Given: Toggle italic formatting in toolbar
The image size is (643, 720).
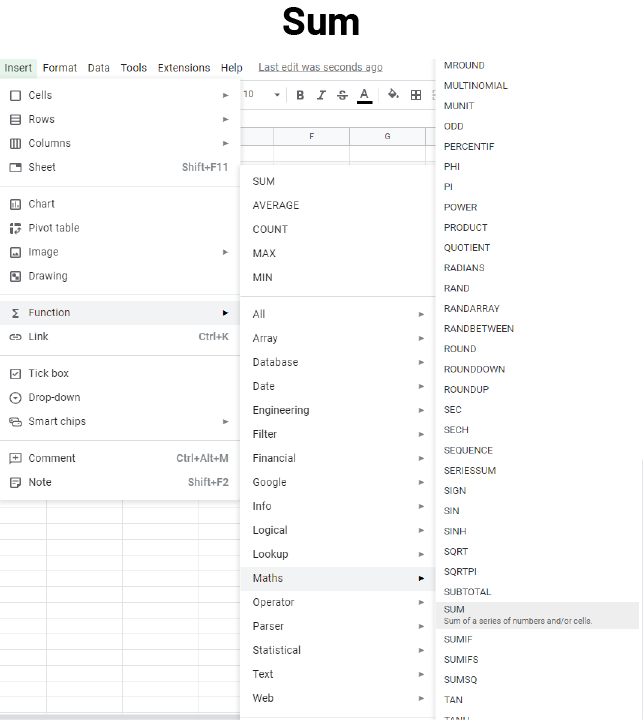Looking at the screenshot, I should 321,95.
